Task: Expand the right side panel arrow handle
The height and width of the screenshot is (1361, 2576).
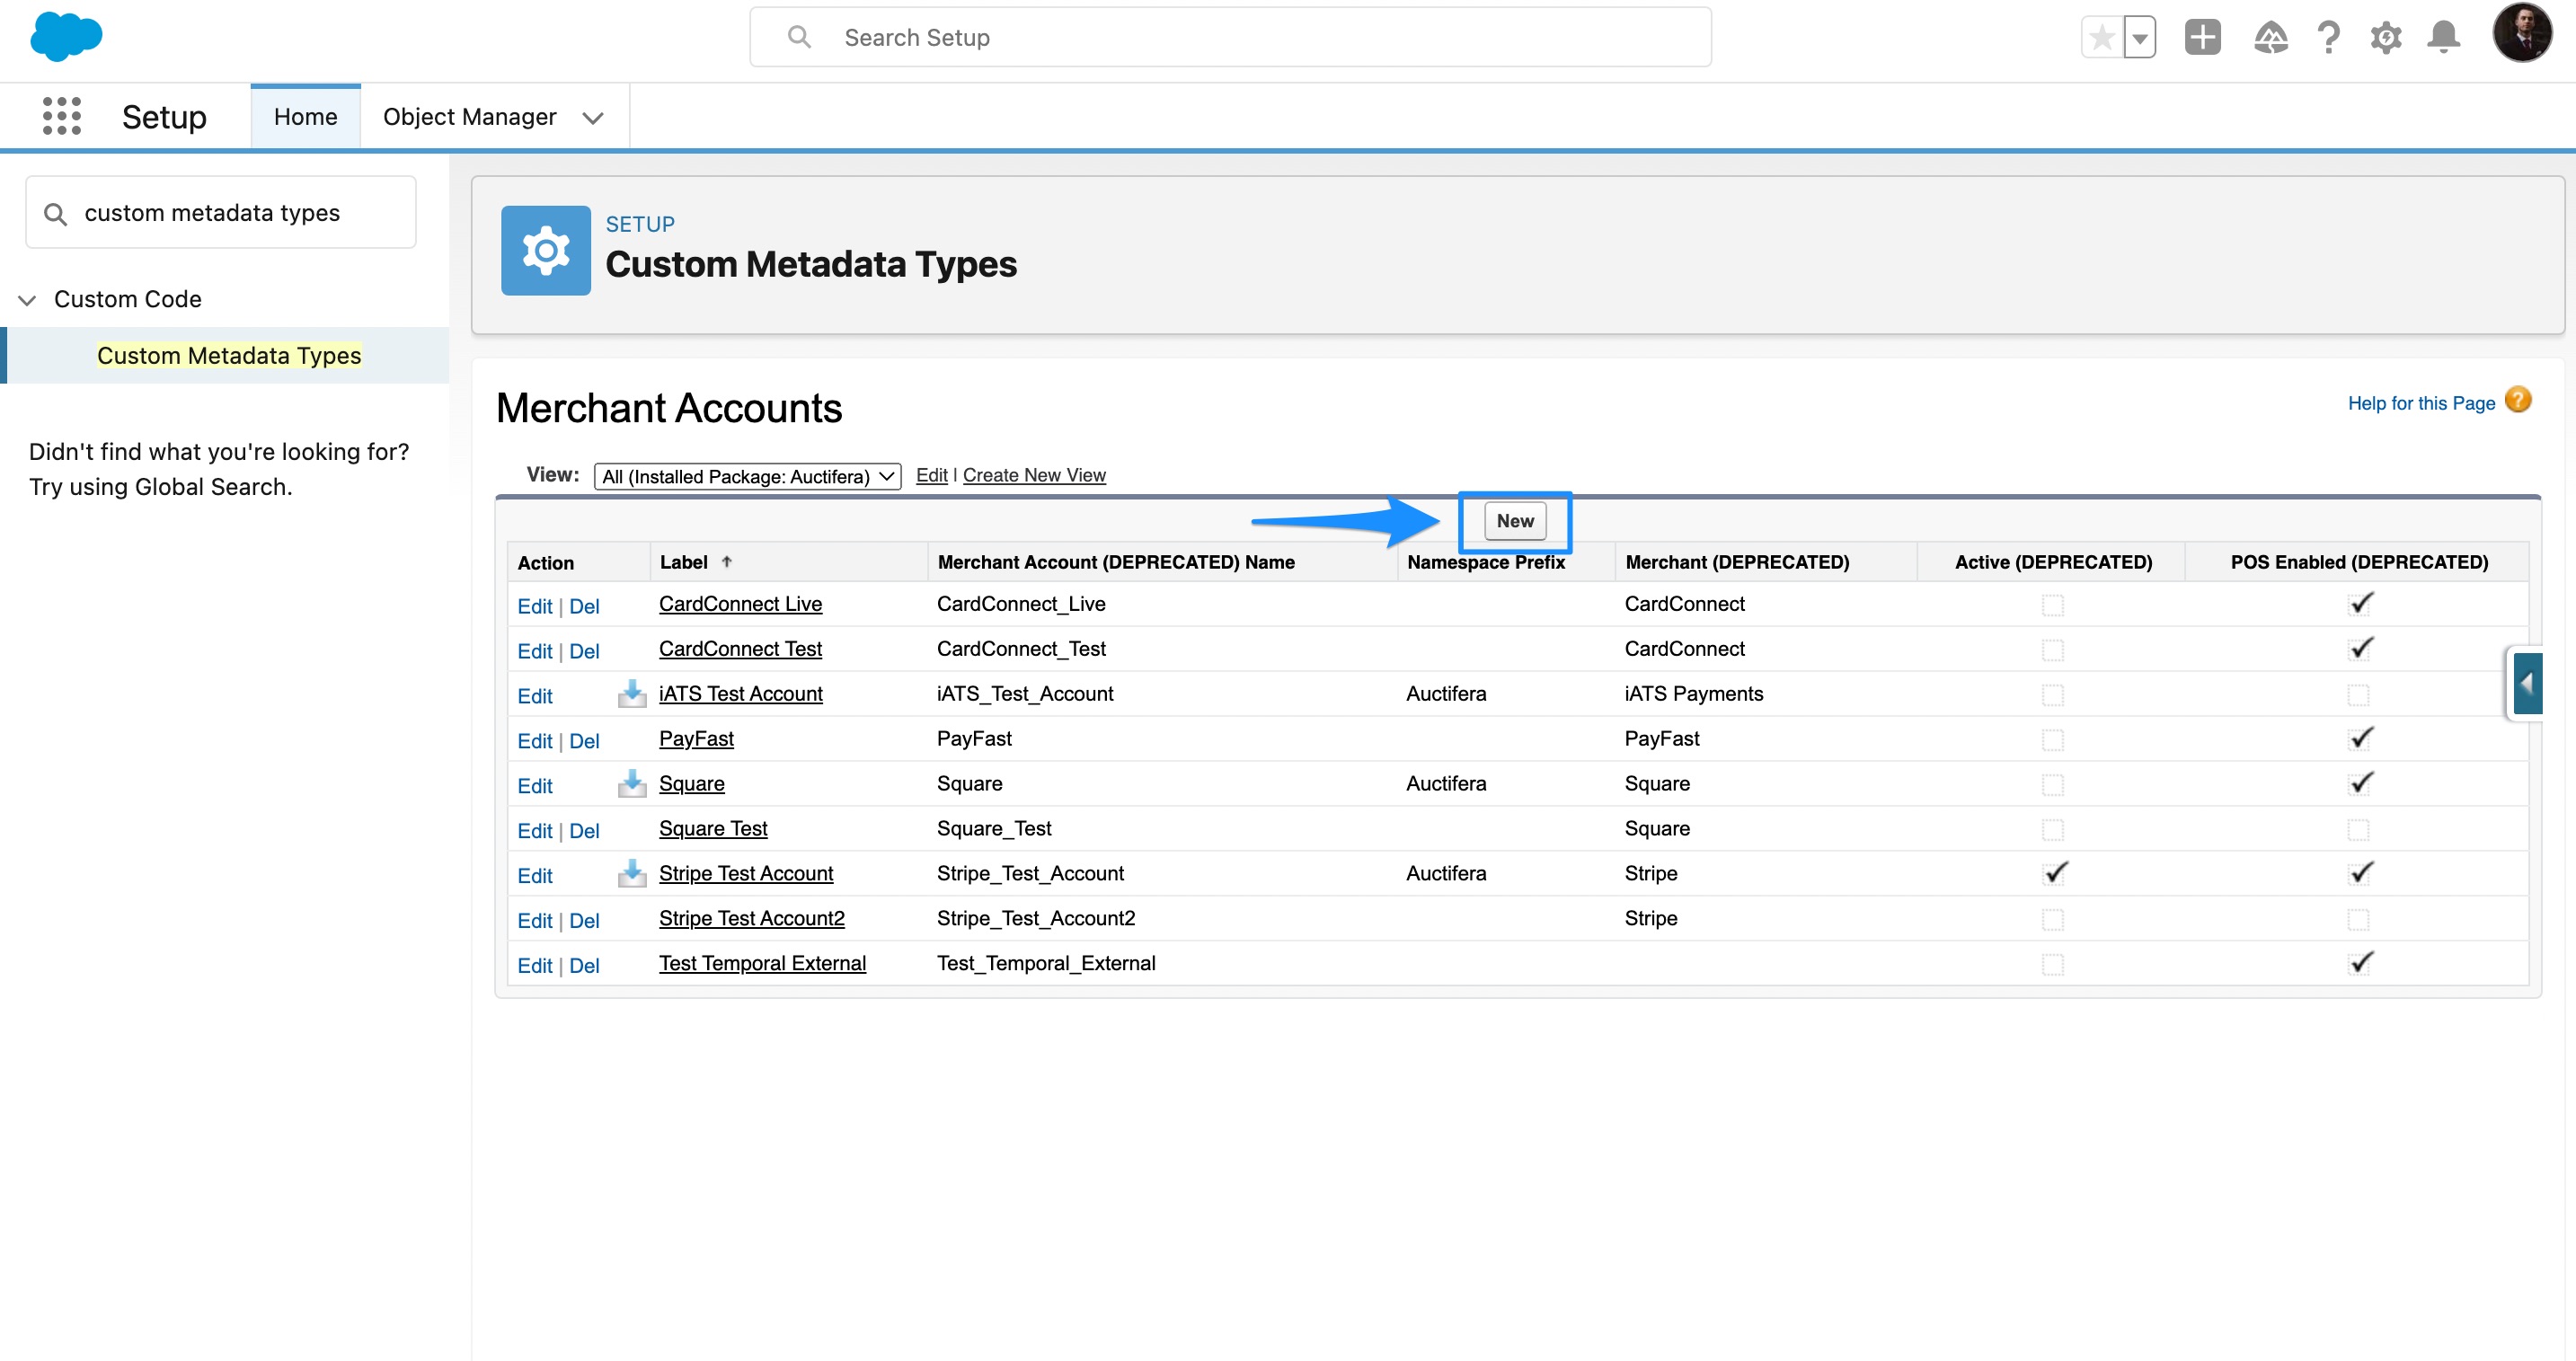Action: (2527, 684)
